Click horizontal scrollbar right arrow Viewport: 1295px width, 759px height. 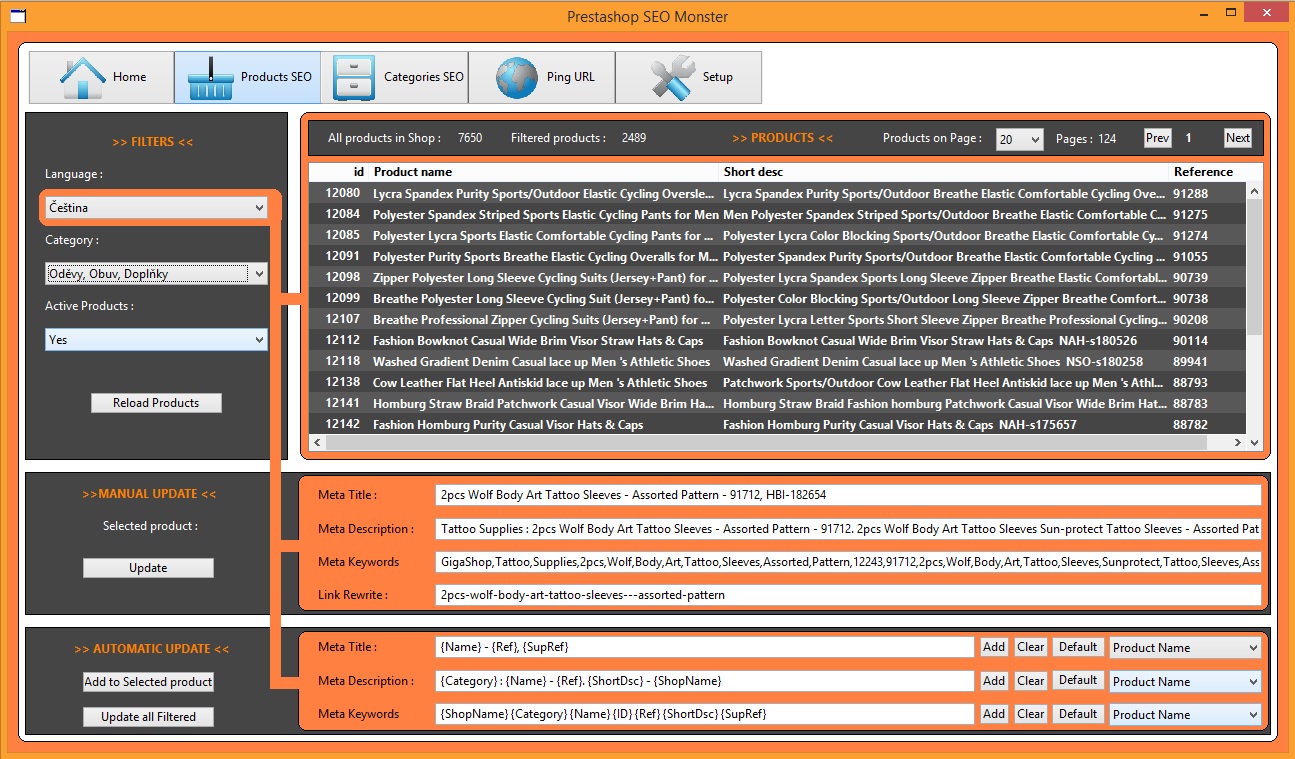point(1238,442)
